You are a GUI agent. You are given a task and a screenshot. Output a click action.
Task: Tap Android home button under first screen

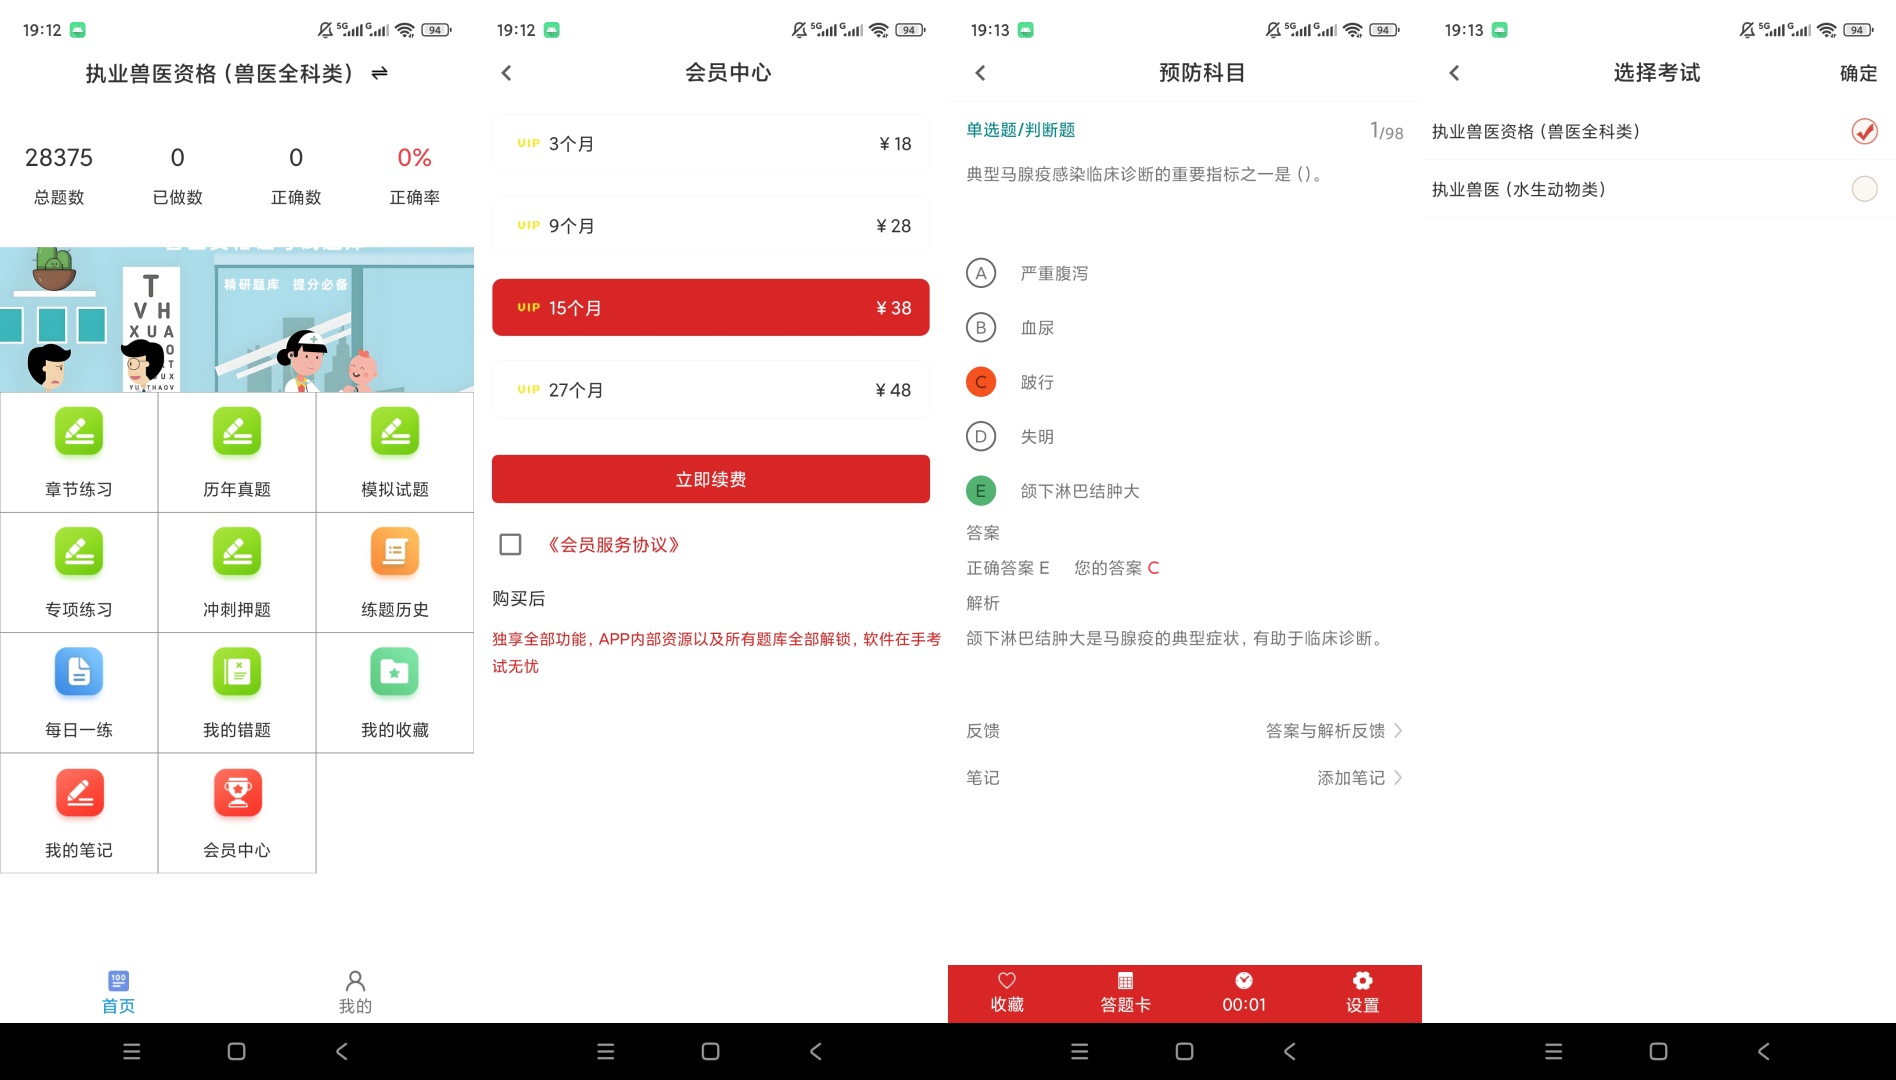pyautogui.click(x=236, y=1051)
